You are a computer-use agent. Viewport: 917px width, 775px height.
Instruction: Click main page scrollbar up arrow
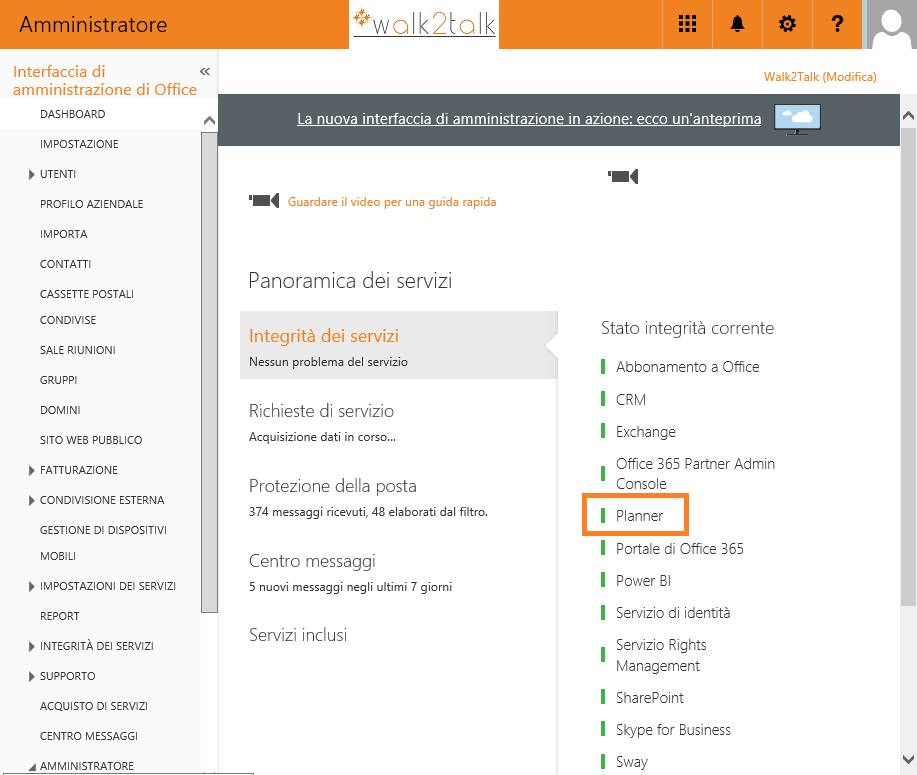tap(908, 116)
